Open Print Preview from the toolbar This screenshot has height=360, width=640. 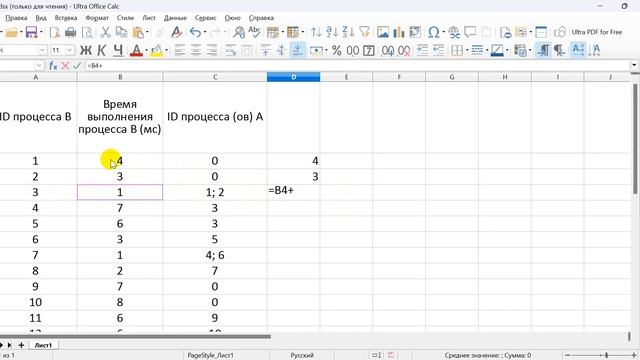coord(87,32)
